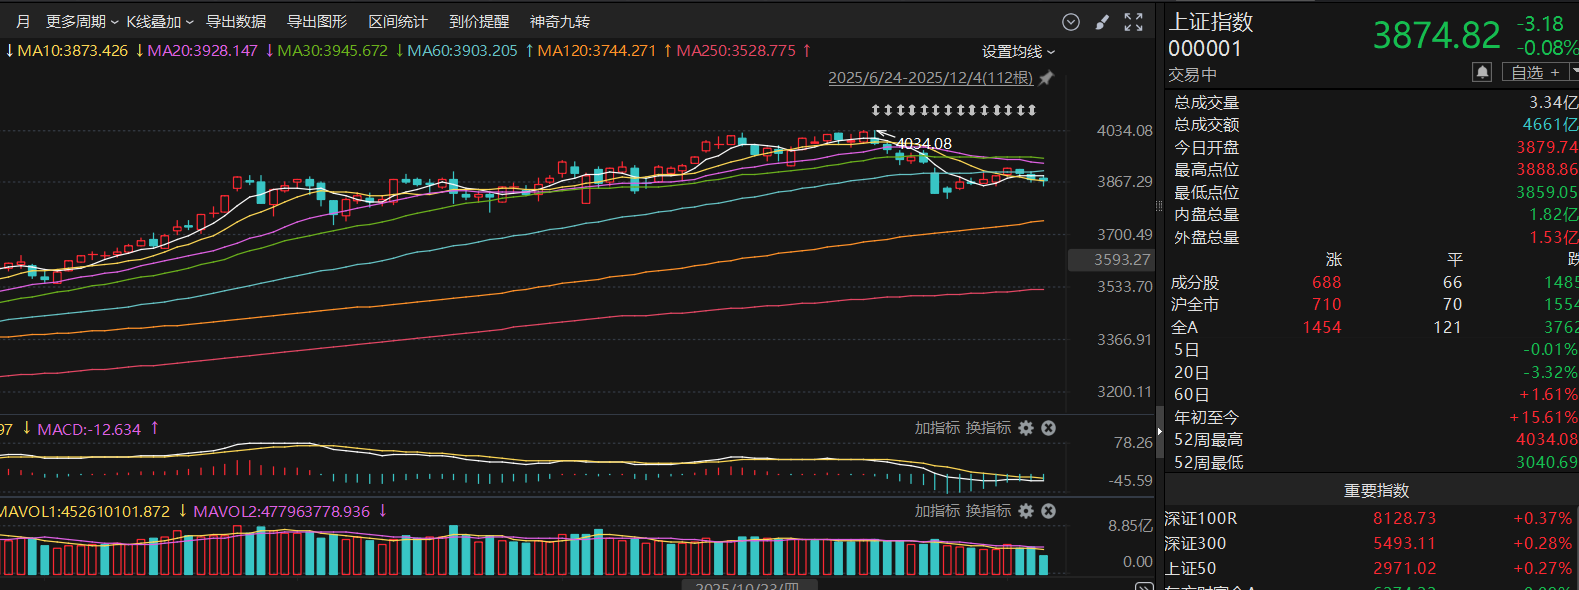
Task: Open the arrow next to 自选 button
Action: 1573,72
